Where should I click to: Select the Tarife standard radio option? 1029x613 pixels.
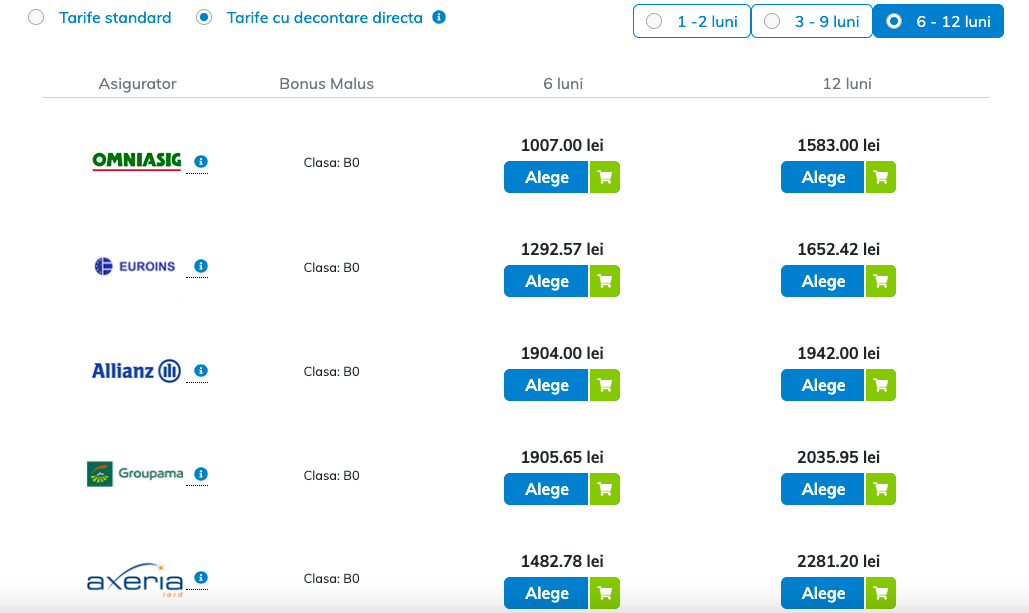[x=37, y=18]
